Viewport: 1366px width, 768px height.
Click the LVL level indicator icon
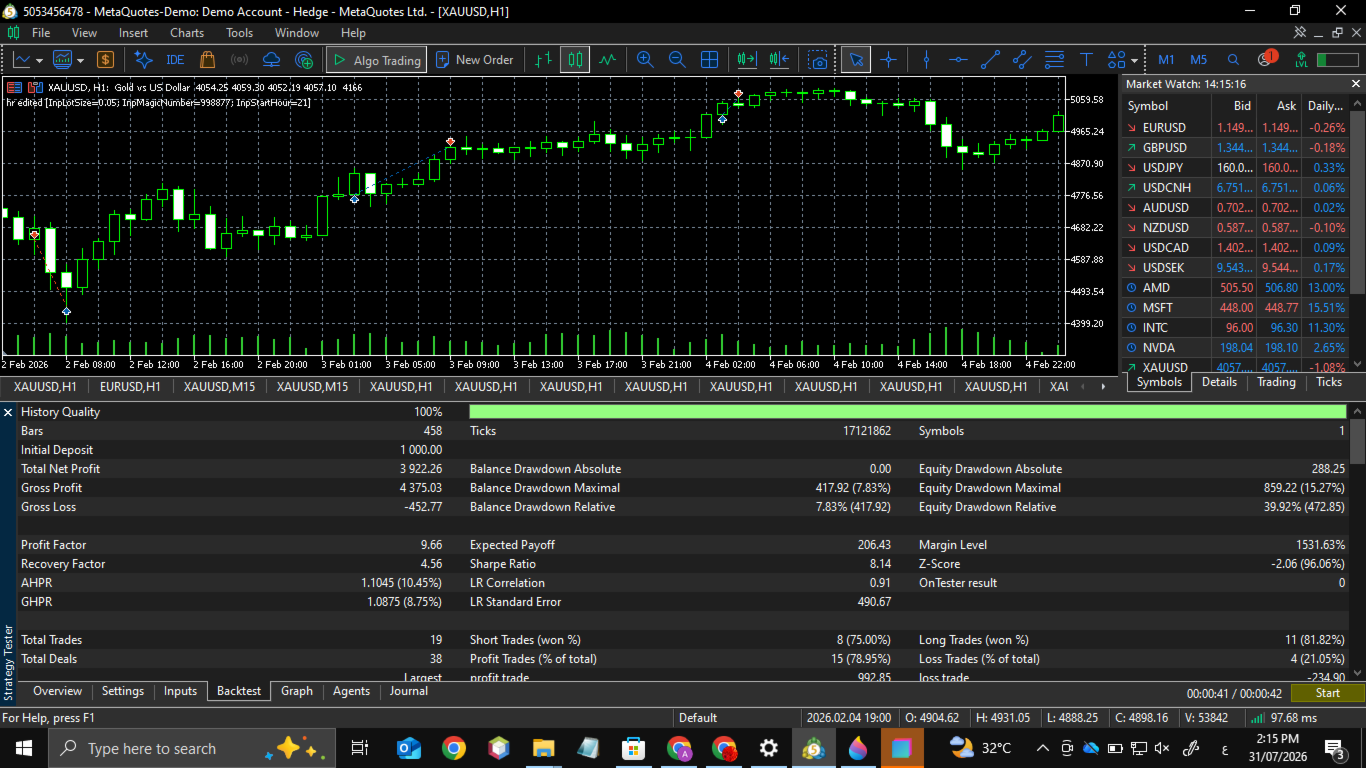click(x=1301, y=60)
